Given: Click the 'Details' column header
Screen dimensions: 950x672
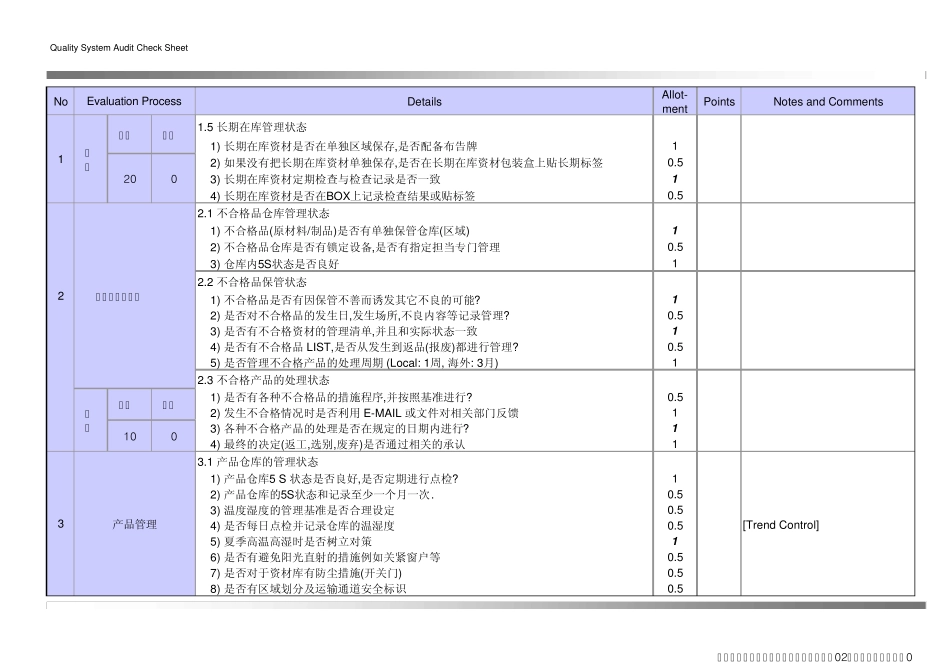Looking at the screenshot, I should point(424,102).
